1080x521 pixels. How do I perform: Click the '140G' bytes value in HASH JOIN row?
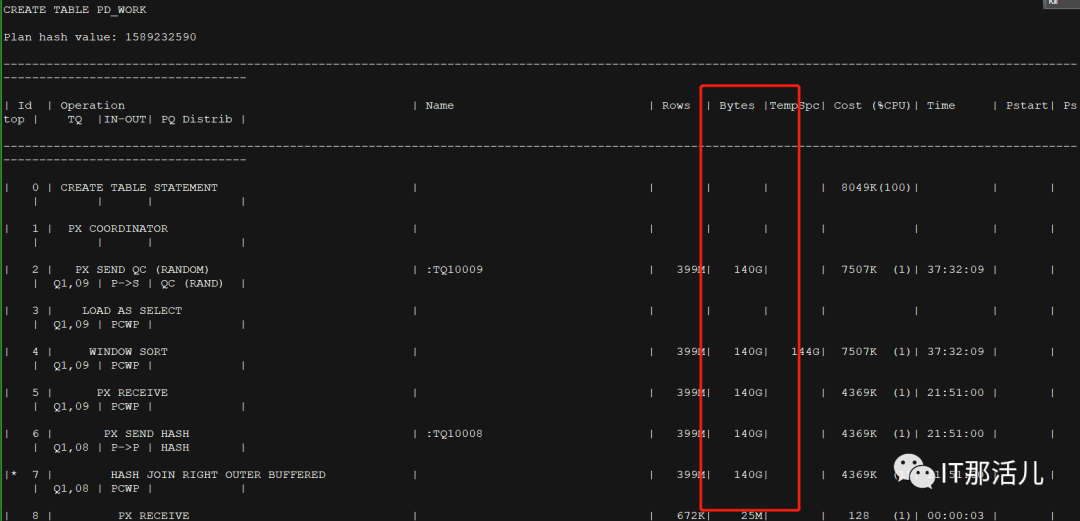[x=748, y=475]
